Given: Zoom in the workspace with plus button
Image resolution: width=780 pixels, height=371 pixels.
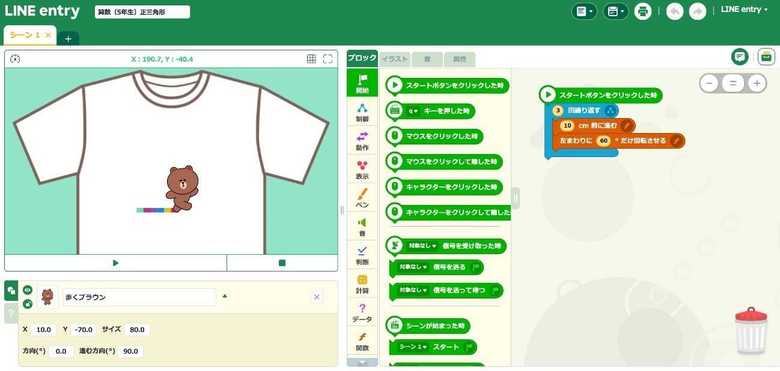Looking at the screenshot, I should (x=757, y=83).
